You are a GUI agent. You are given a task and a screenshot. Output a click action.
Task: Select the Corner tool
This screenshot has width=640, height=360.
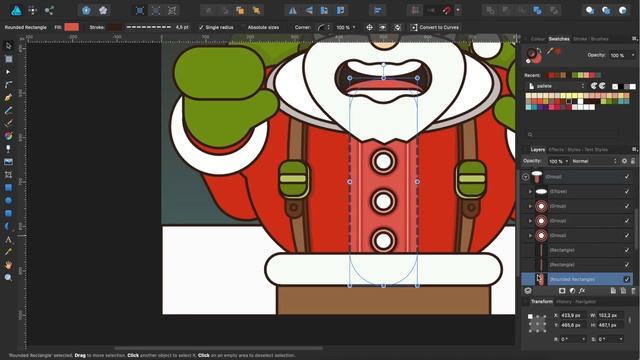[x=8, y=84]
